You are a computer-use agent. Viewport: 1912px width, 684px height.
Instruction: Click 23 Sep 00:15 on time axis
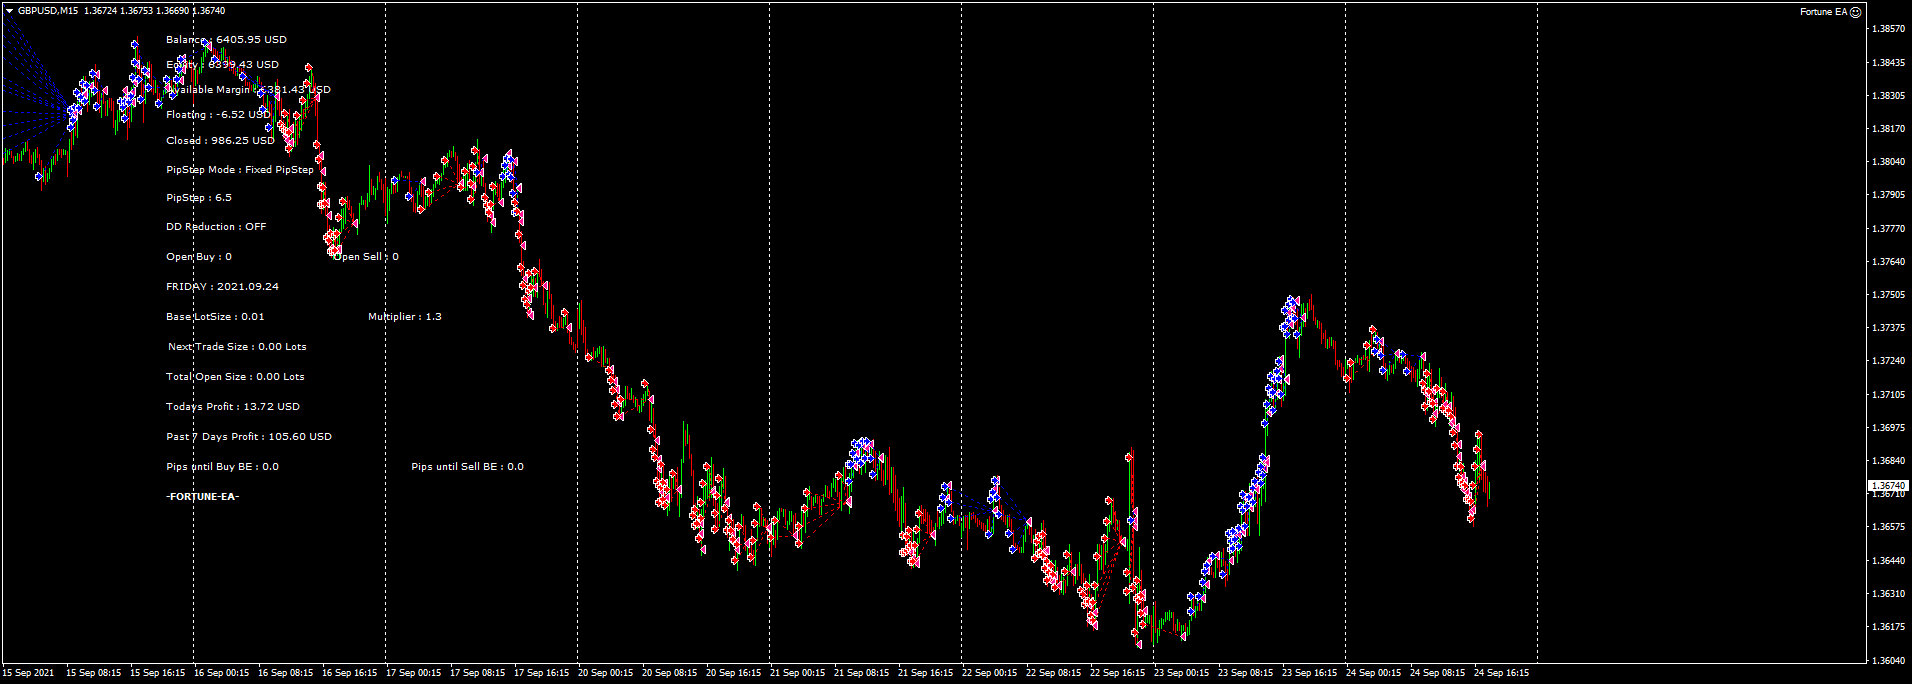(x=1181, y=673)
